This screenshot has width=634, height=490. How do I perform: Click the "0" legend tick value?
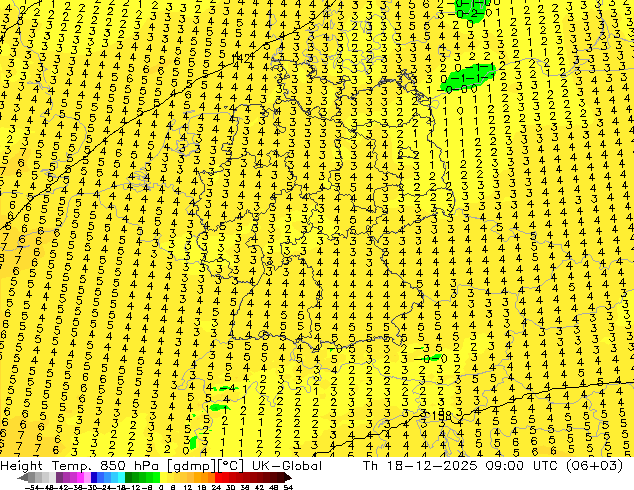(161, 487)
